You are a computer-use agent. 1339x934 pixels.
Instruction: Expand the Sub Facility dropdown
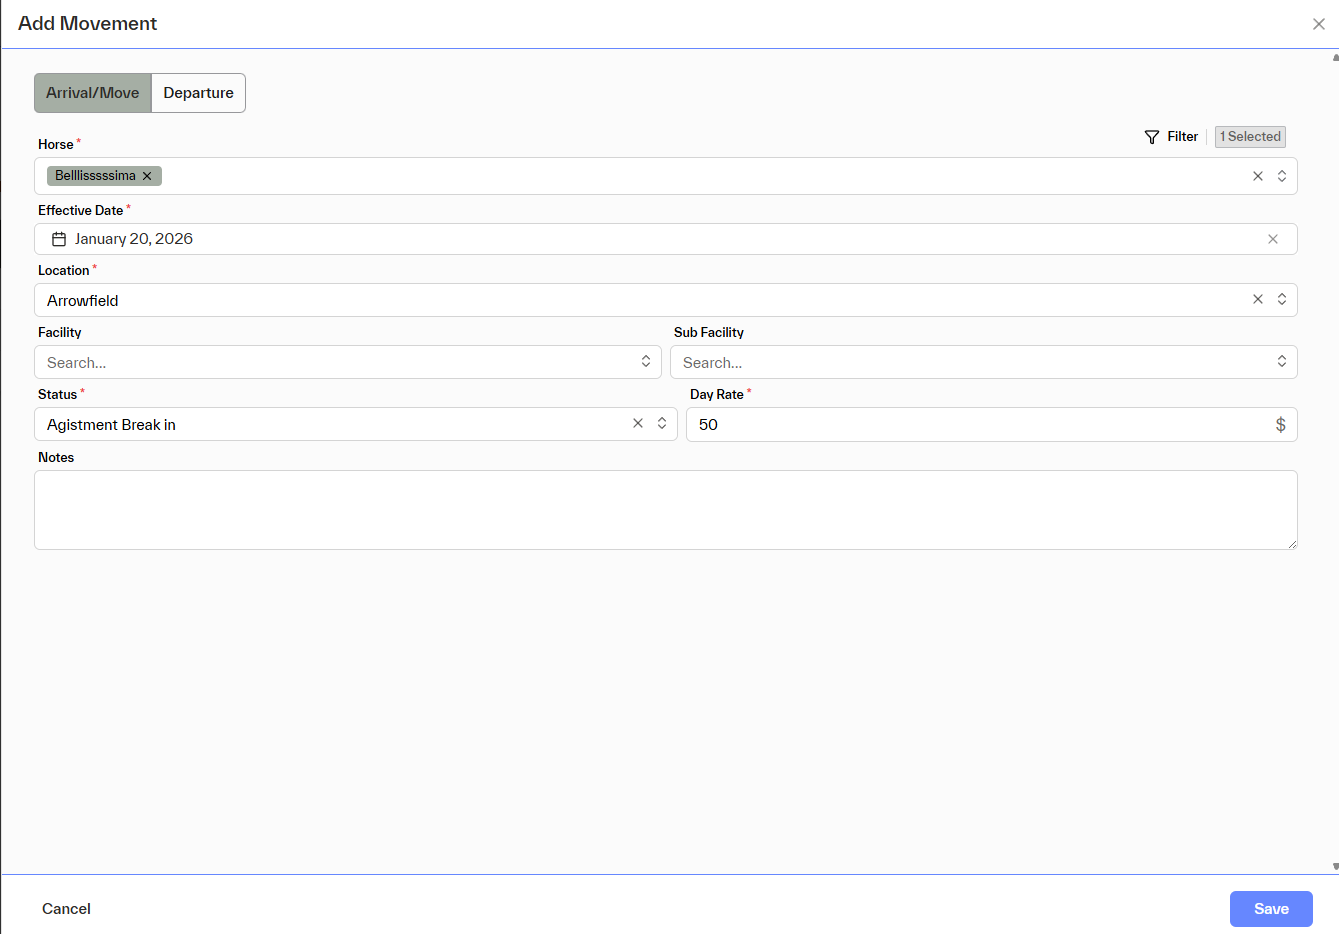(x=1282, y=362)
